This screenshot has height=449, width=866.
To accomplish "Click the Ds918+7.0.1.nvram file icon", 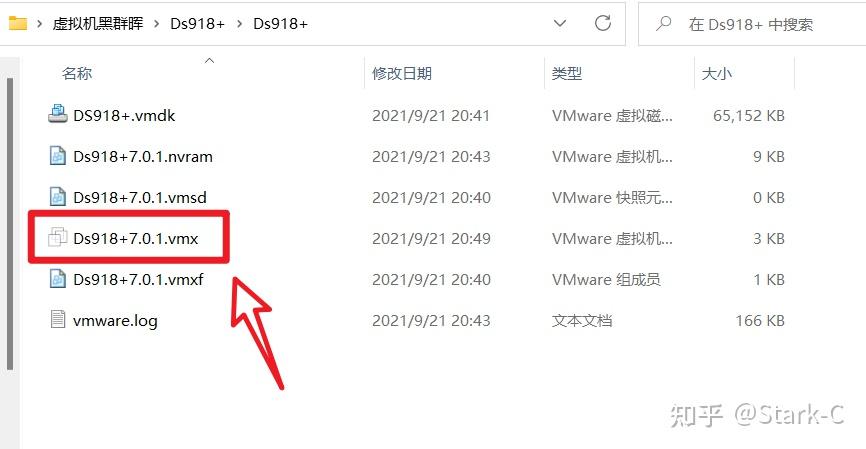I will click(x=57, y=156).
